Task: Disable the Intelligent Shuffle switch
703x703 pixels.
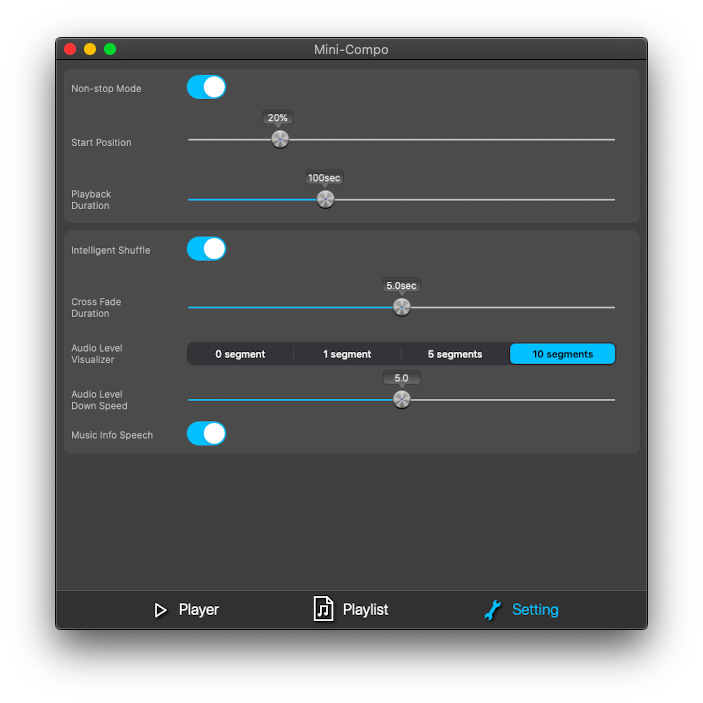Action: [206, 249]
